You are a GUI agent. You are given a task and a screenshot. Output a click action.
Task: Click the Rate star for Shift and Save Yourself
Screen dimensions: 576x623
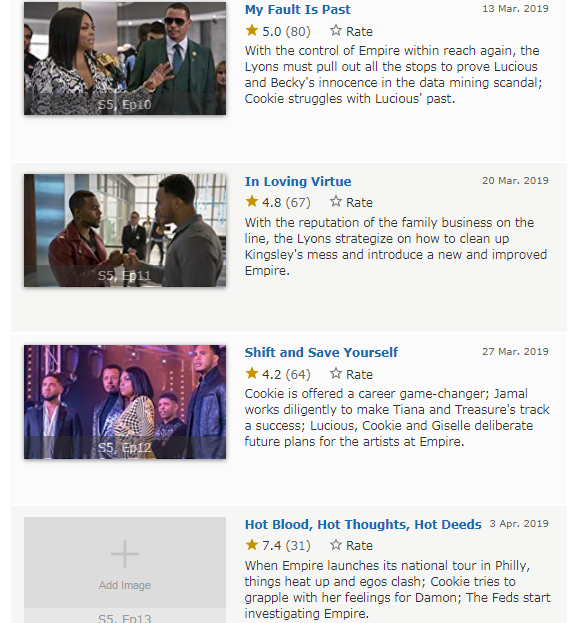(x=336, y=373)
